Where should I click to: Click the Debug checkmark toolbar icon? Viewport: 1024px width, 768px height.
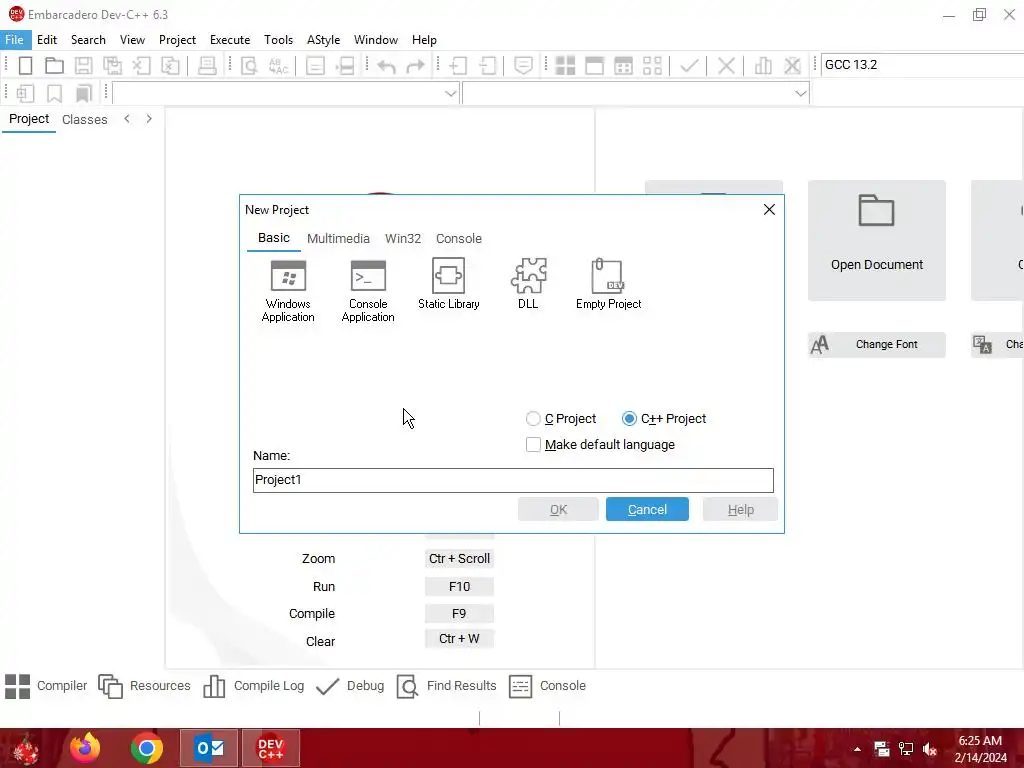click(690, 65)
